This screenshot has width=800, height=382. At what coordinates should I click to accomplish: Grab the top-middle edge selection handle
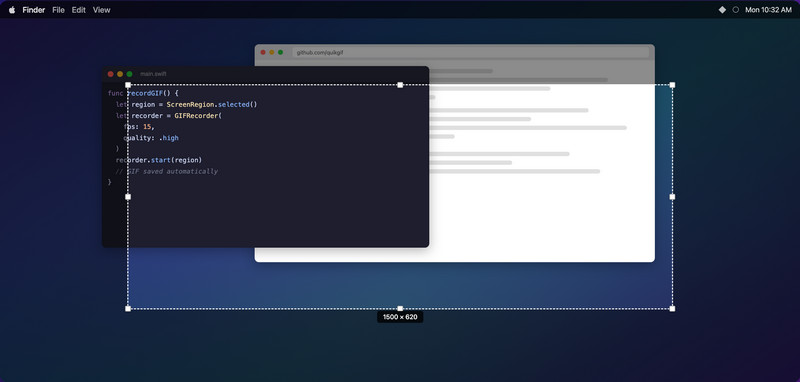point(400,85)
